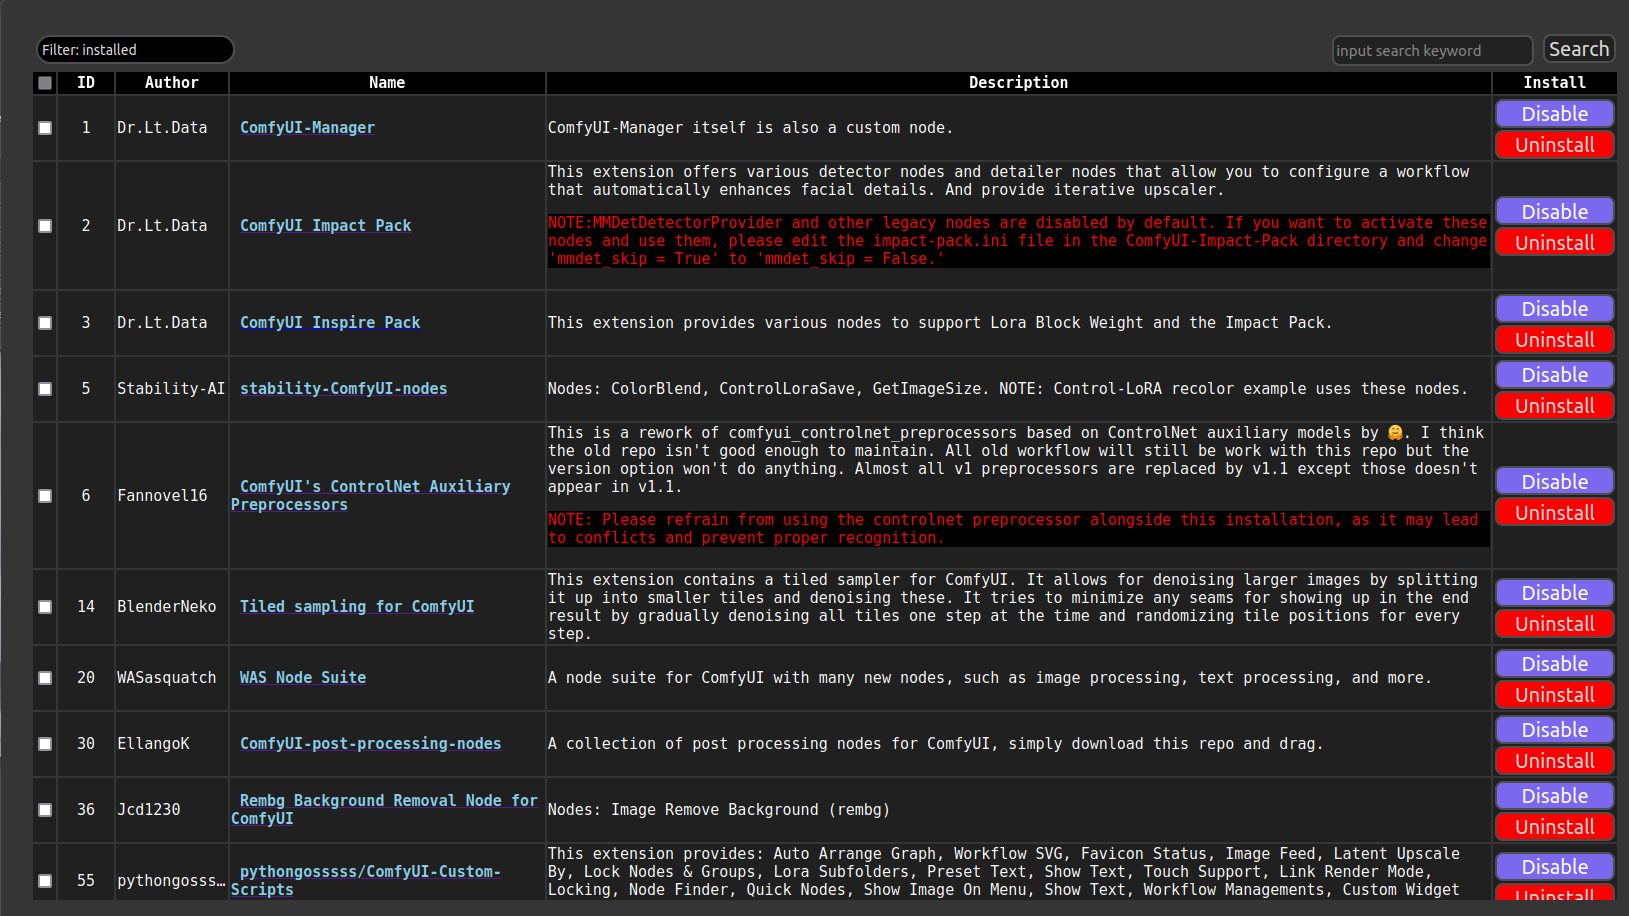
Task: Open the ComfyUI-Manager link
Action: pyautogui.click(x=307, y=128)
